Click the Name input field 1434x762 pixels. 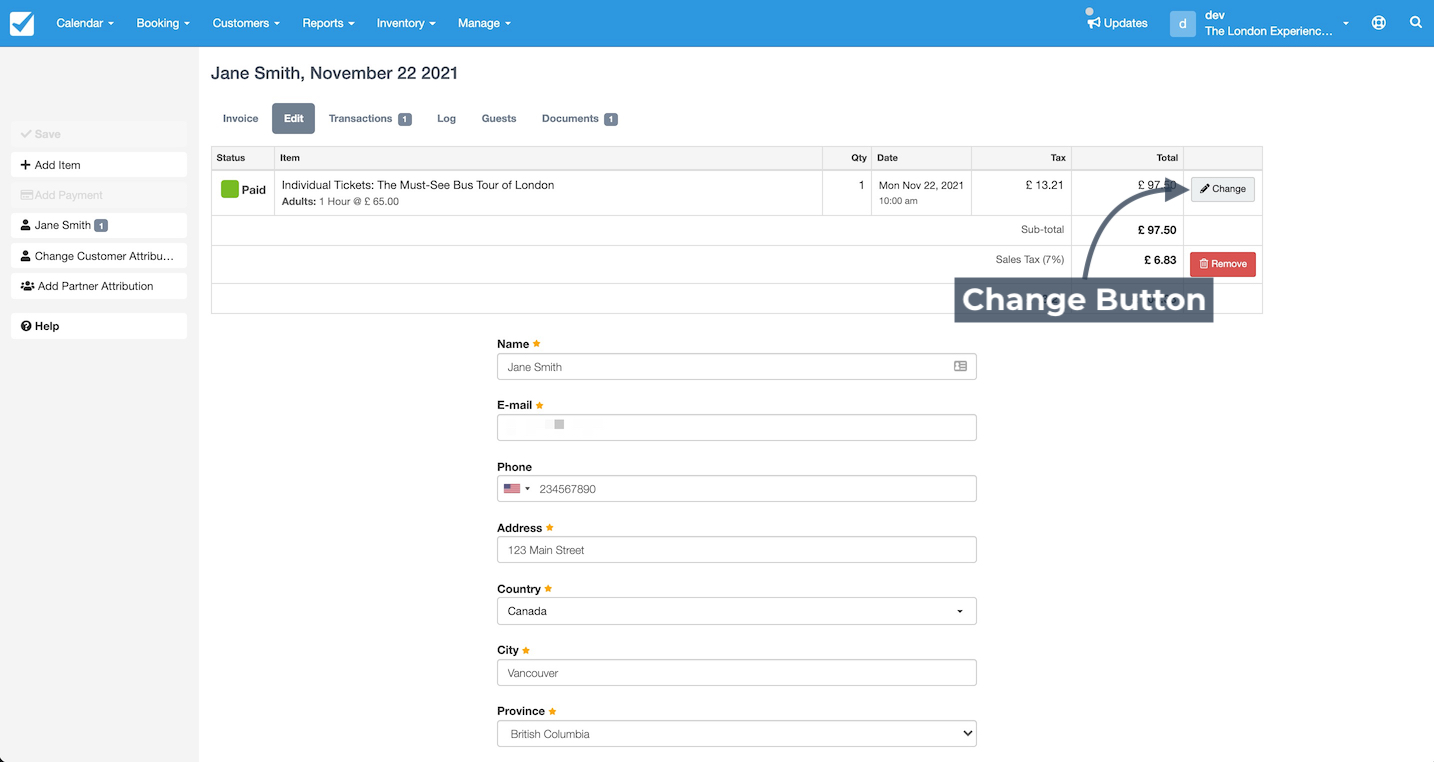point(736,367)
